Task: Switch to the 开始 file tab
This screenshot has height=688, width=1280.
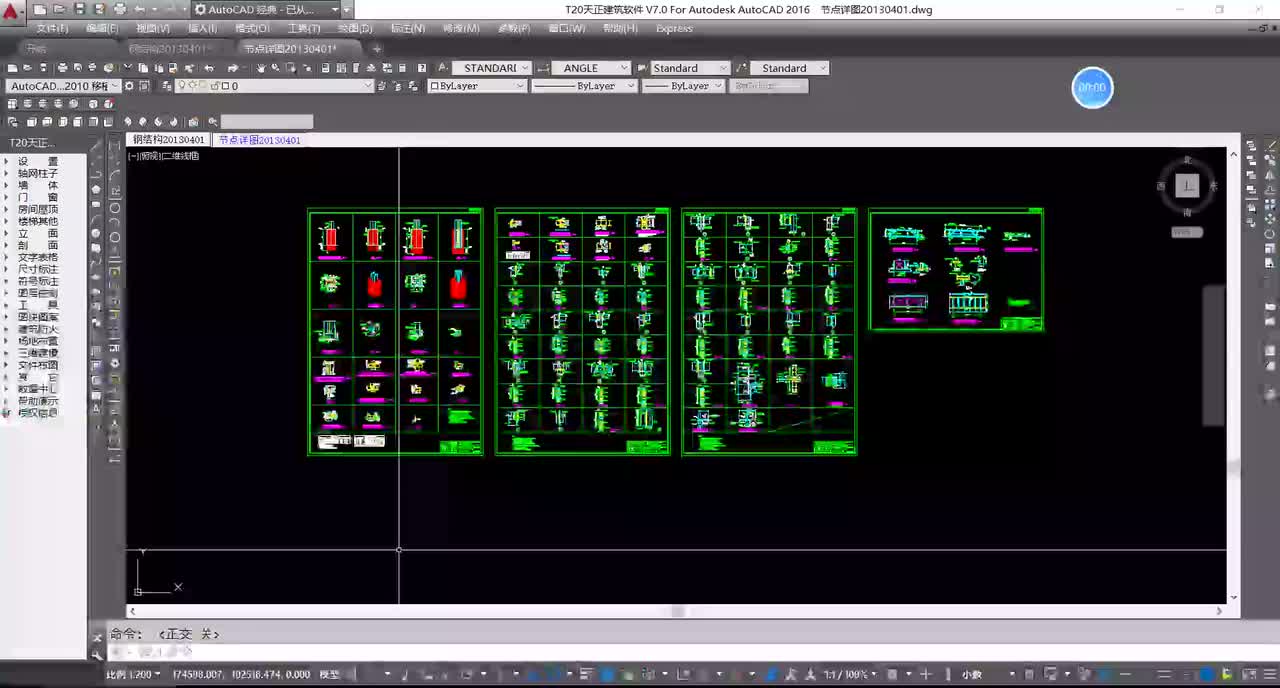Action: (37, 48)
